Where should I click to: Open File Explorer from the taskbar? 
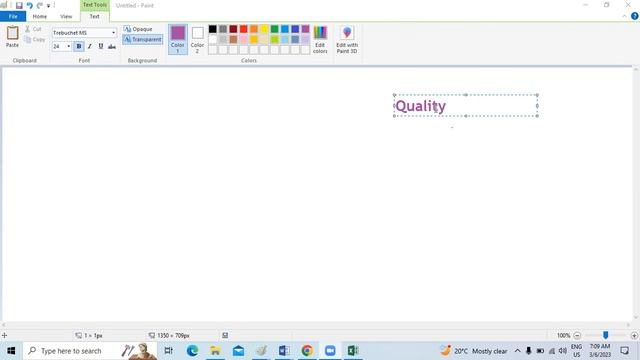point(215,351)
